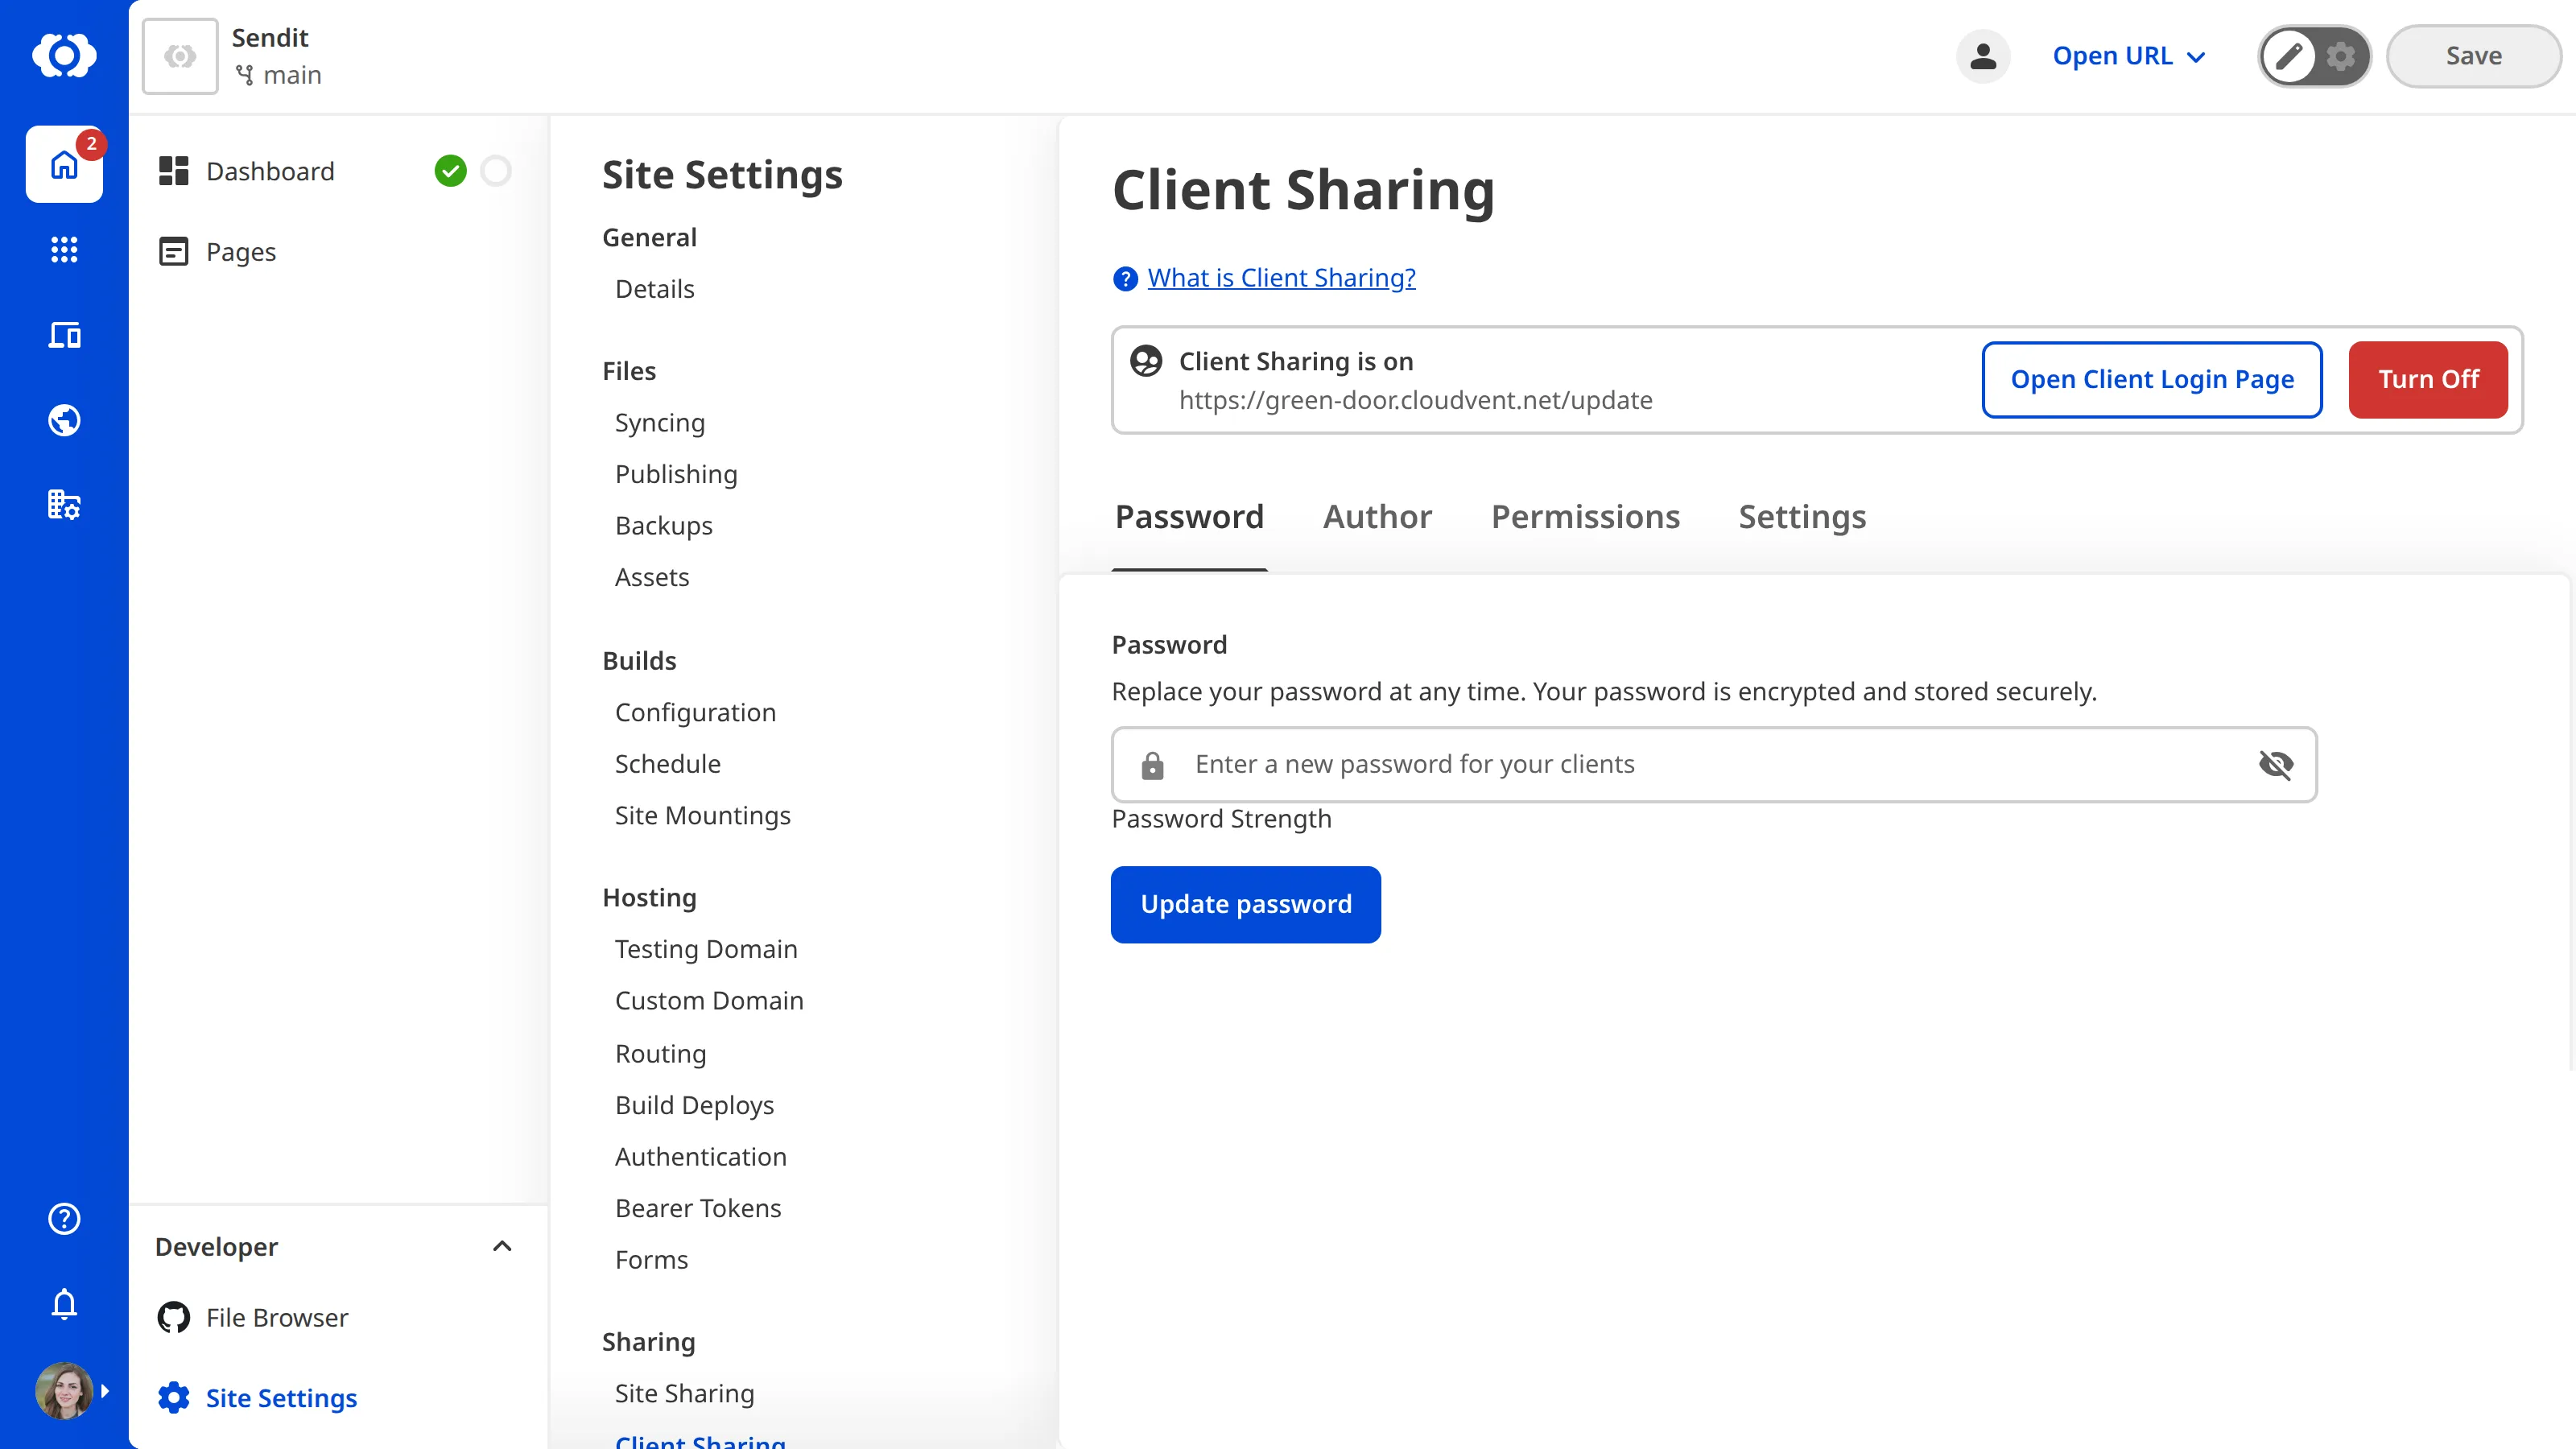Screen dimensions: 2576x1449
Task: Open Testing Domain settings
Action: (x=706, y=949)
